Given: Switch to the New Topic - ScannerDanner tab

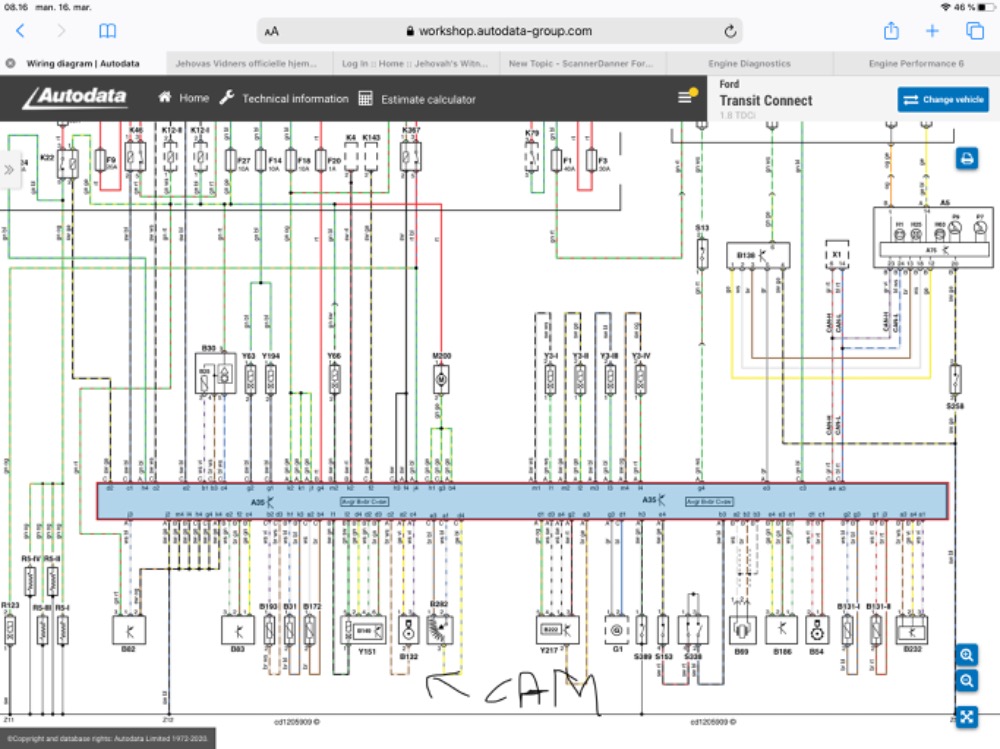Looking at the screenshot, I should click(x=580, y=63).
